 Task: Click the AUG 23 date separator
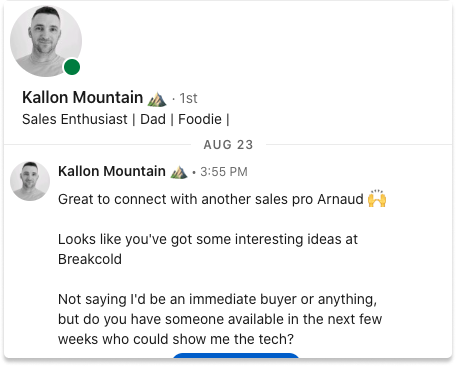click(x=228, y=145)
